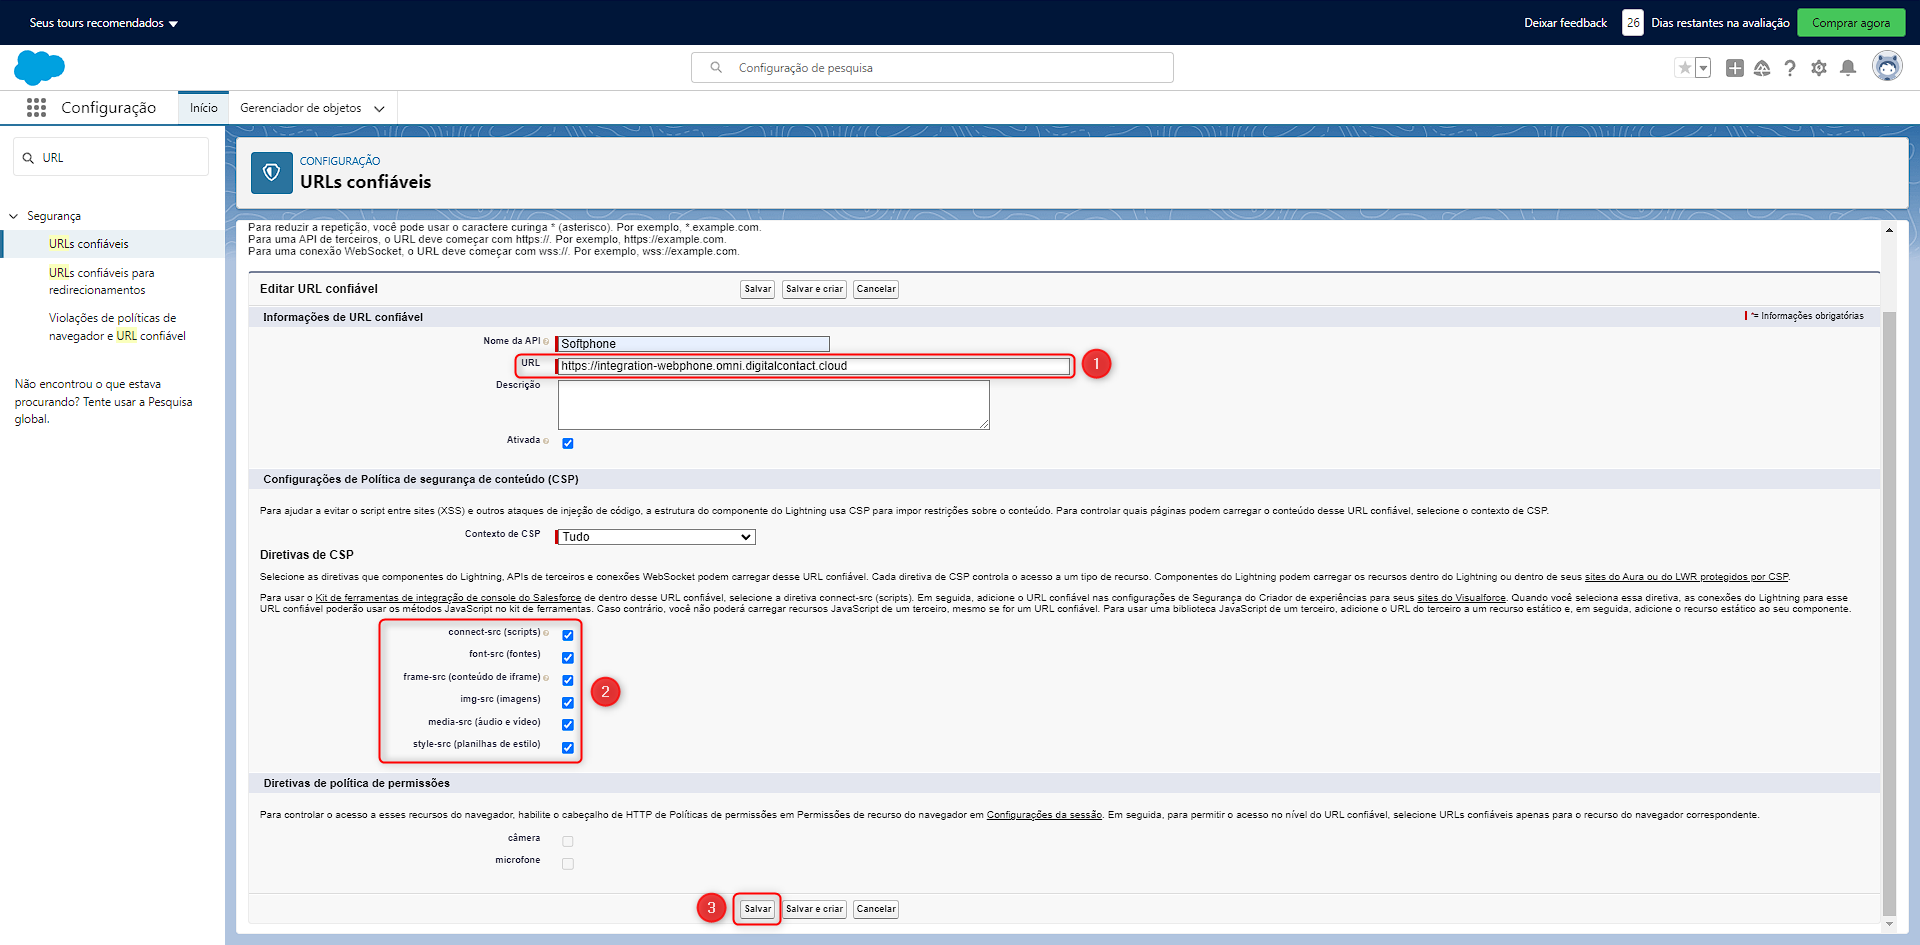
Task: Open the Contexto de CSP dropdown
Action: tap(656, 537)
